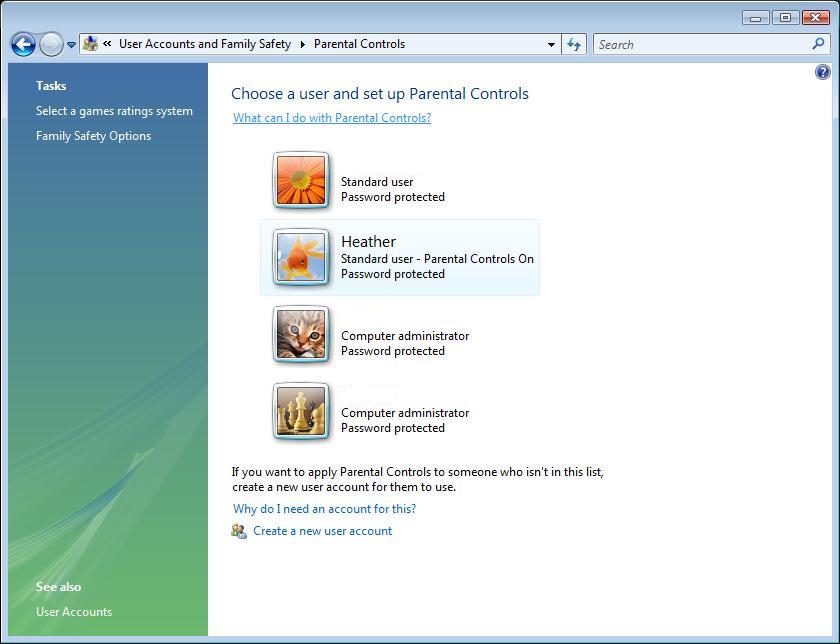Click the search magnifier icon

pyautogui.click(x=818, y=44)
